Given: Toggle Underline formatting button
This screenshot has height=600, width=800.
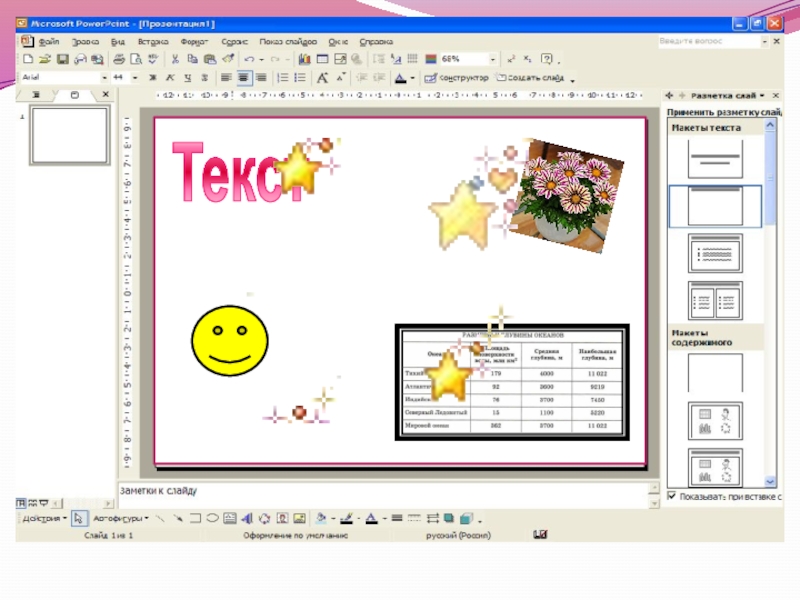Looking at the screenshot, I should pyautogui.click(x=188, y=77).
